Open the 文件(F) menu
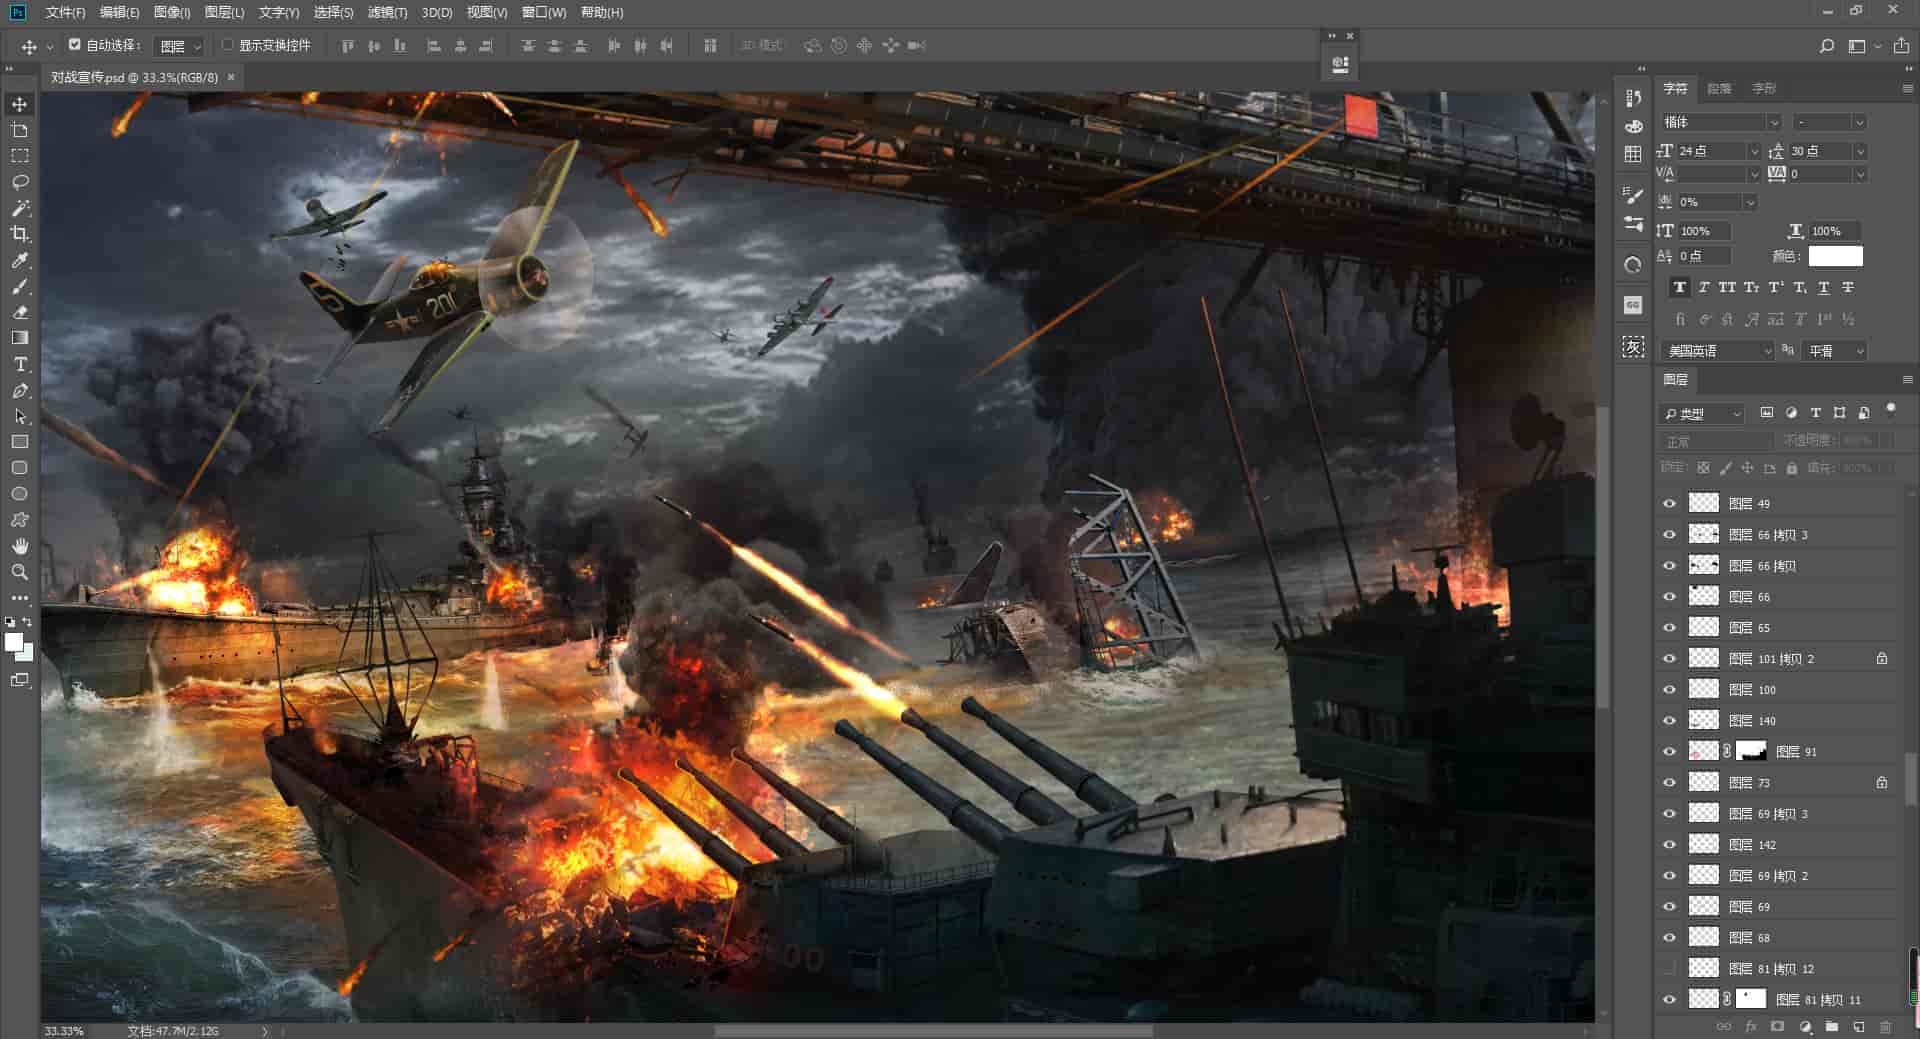Viewport: 1920px width, 1039px height. tap(65, 12)
